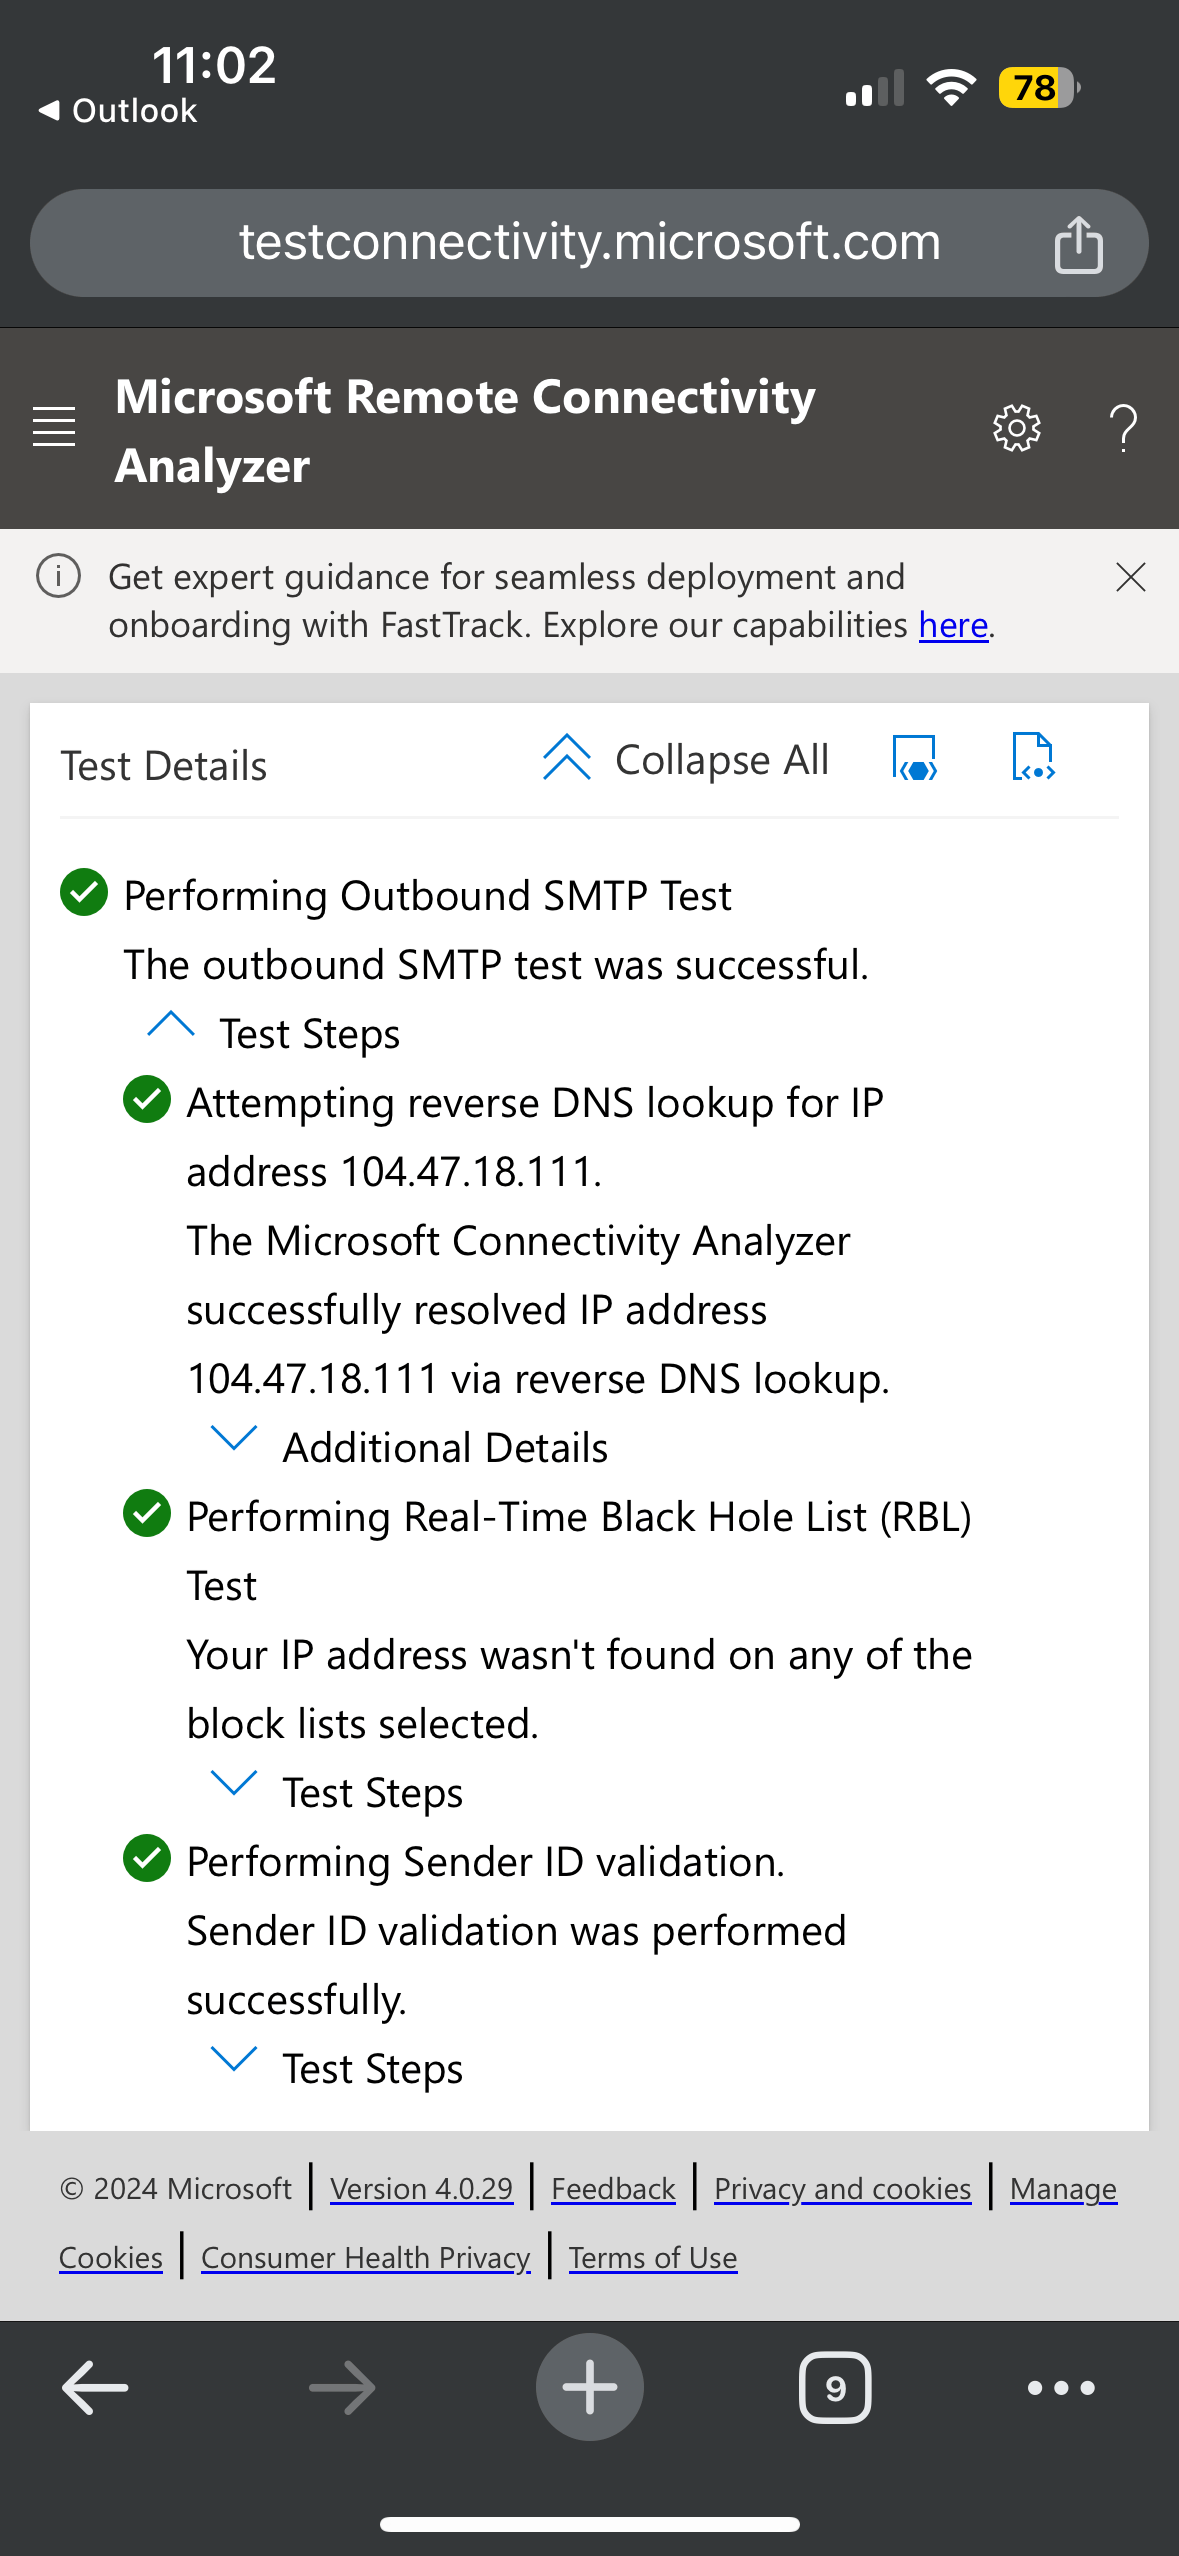Go back with browser back arrow
The image size is (1179, 2556).
[x=95, y=2387]
